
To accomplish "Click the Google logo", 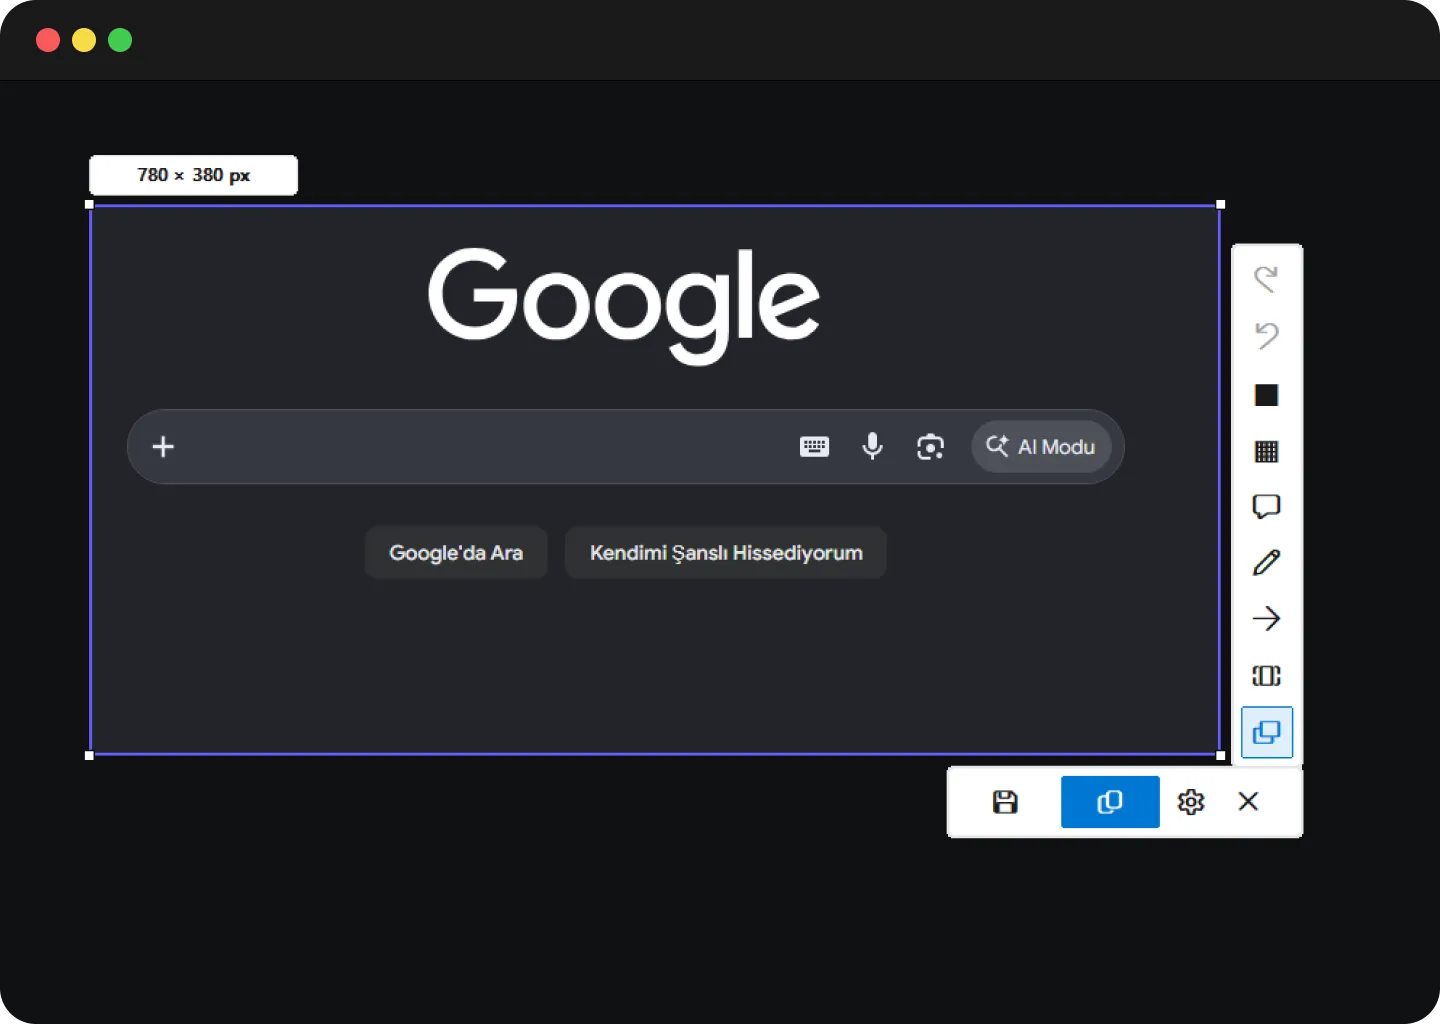I will click(x=624, y=305).
